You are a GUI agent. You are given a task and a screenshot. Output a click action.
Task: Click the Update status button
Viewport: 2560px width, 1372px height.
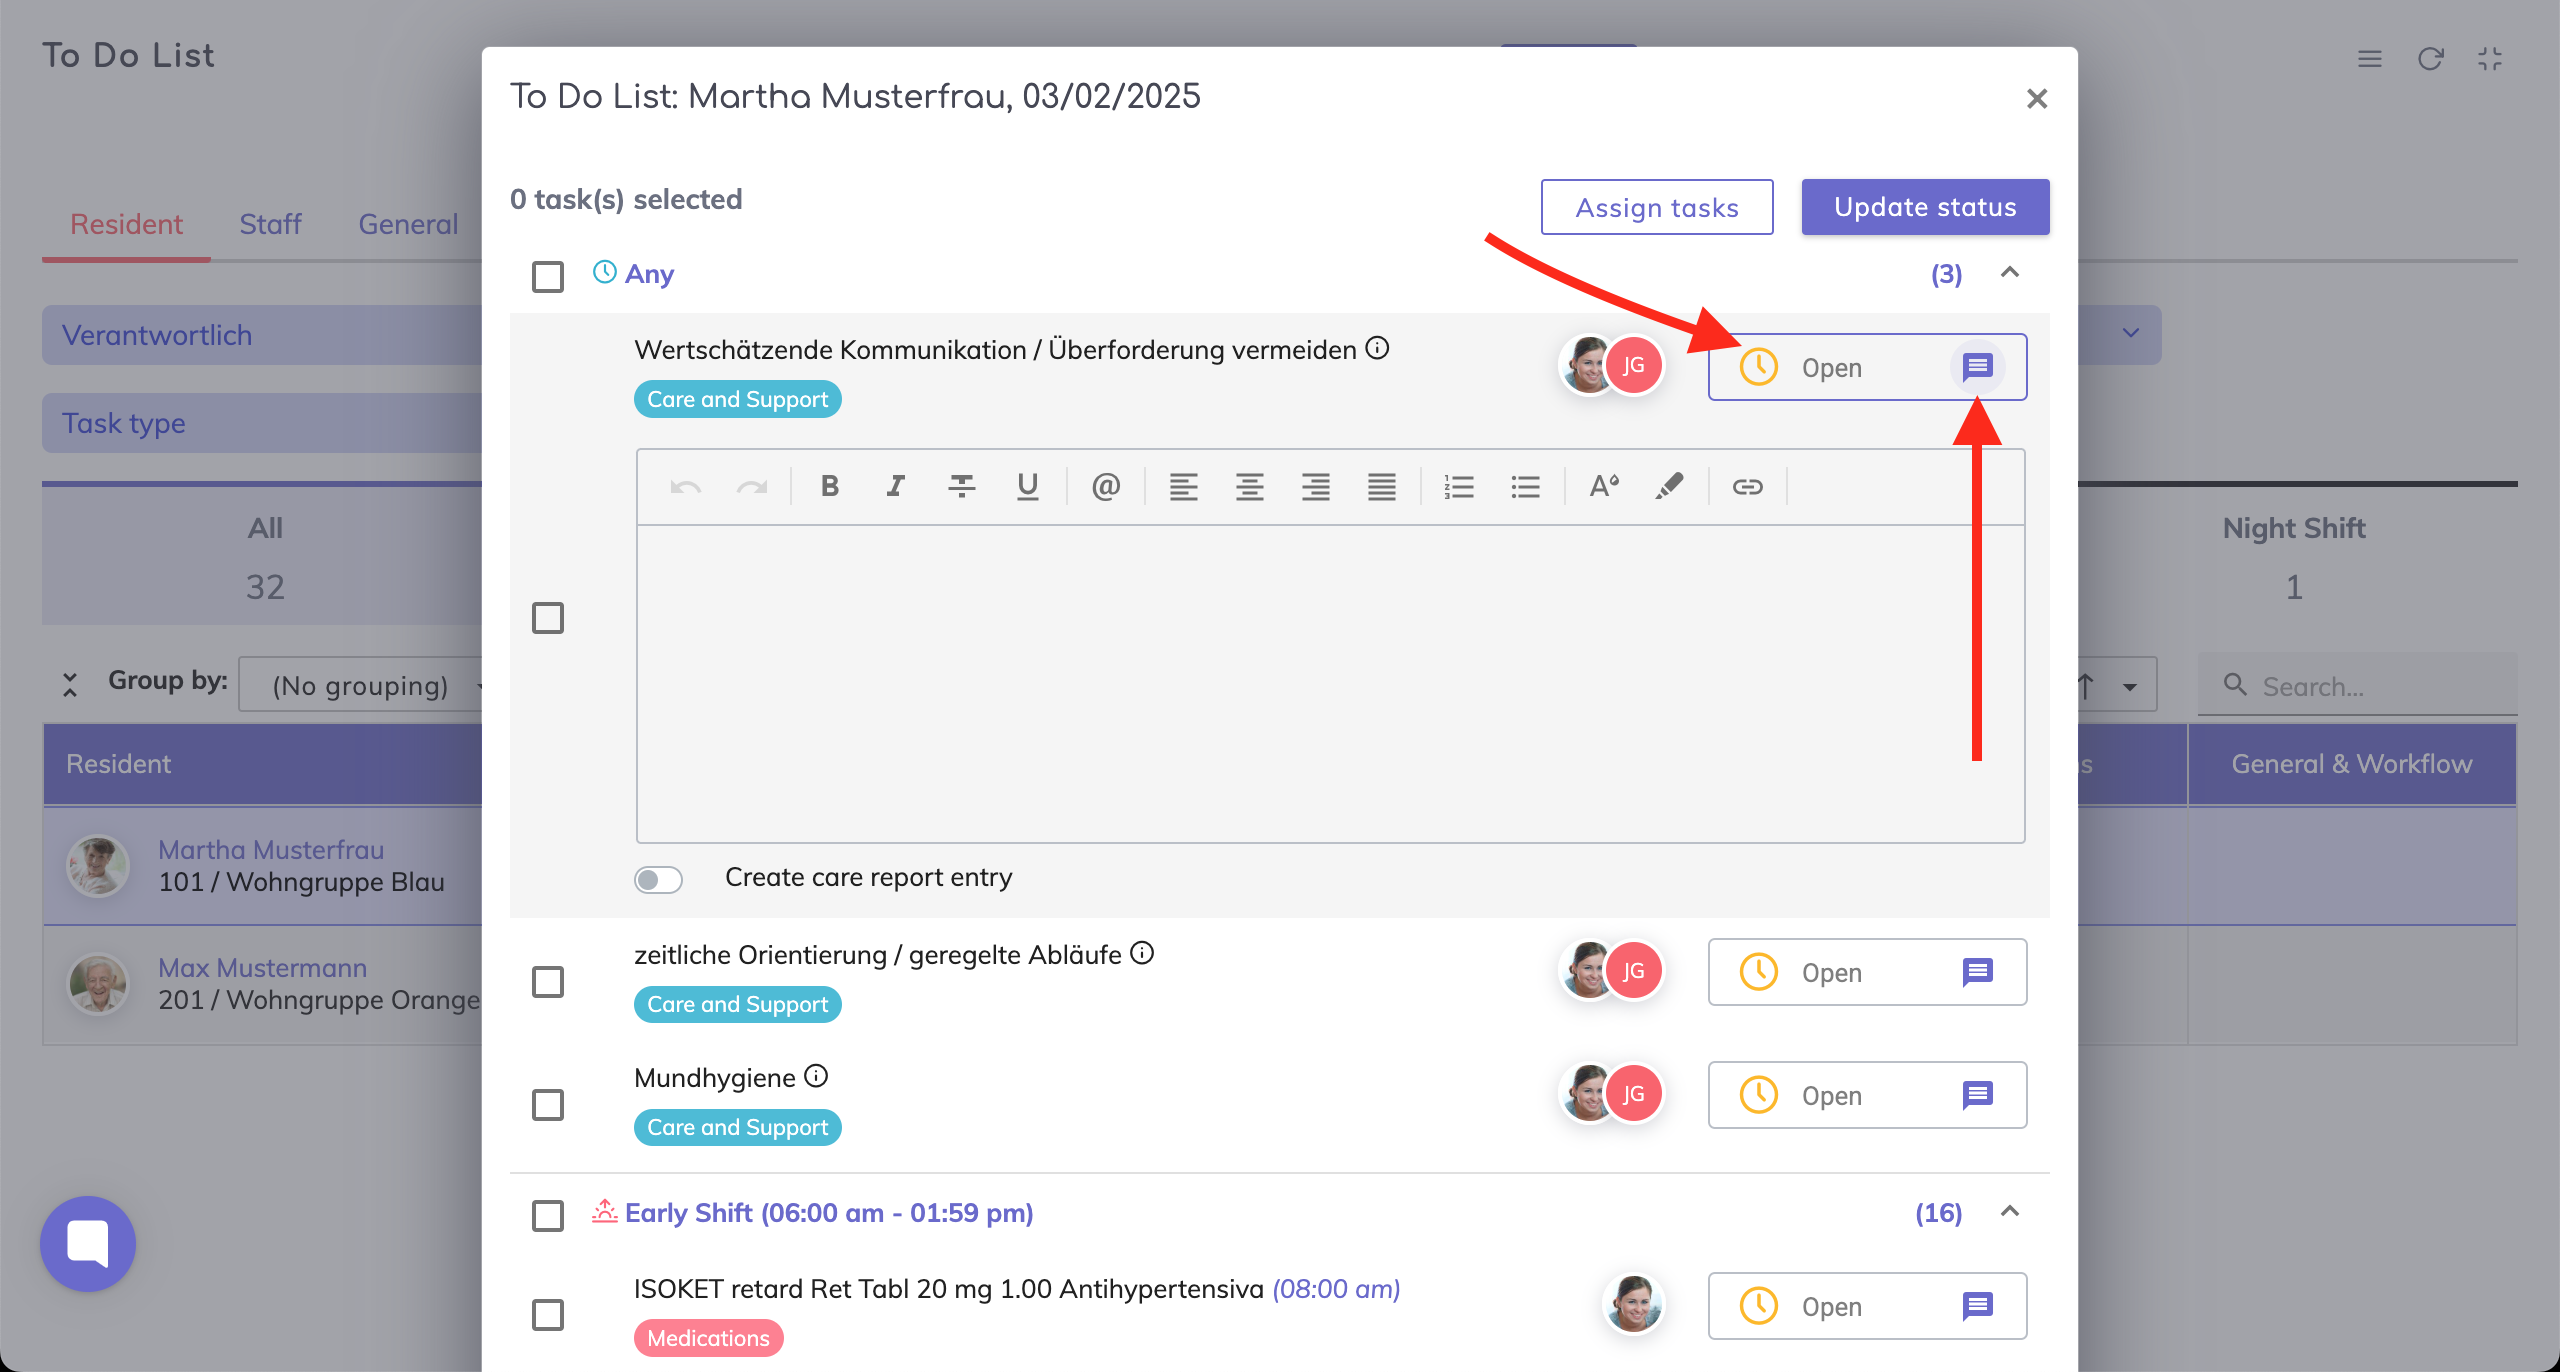coord(1924,207)
